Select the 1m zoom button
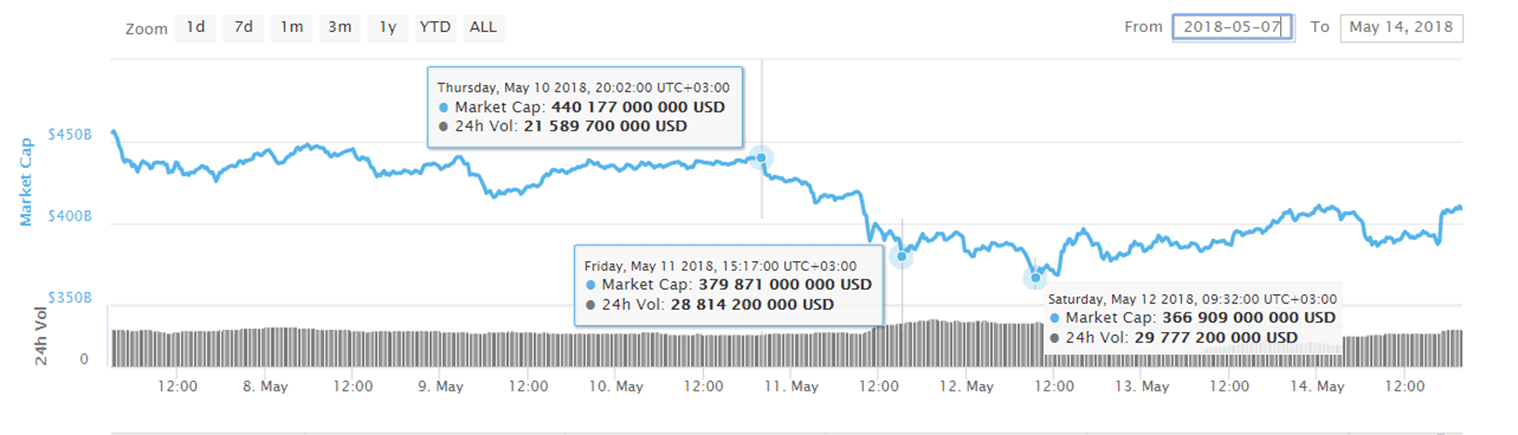 point(291,28)
